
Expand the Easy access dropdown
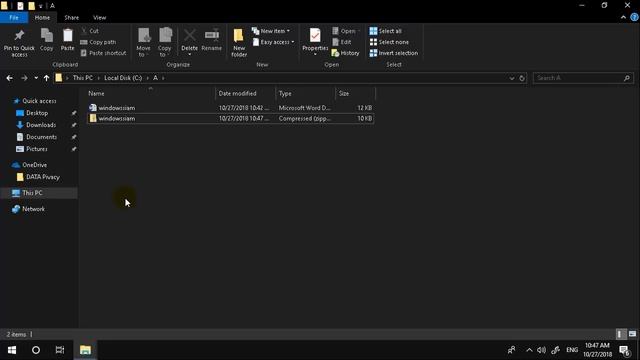pyautogui.click(x=274, y=42)
